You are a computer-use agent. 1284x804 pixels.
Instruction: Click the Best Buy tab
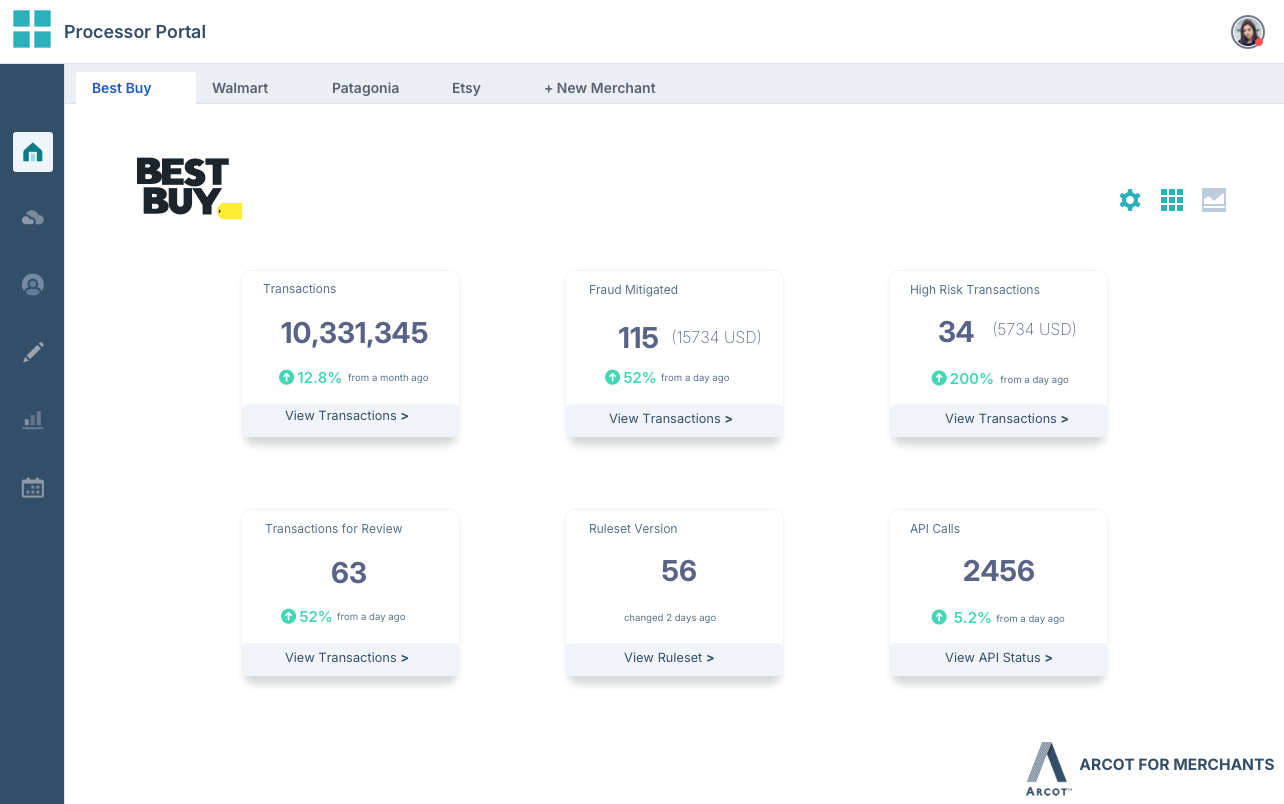(121, 88)
